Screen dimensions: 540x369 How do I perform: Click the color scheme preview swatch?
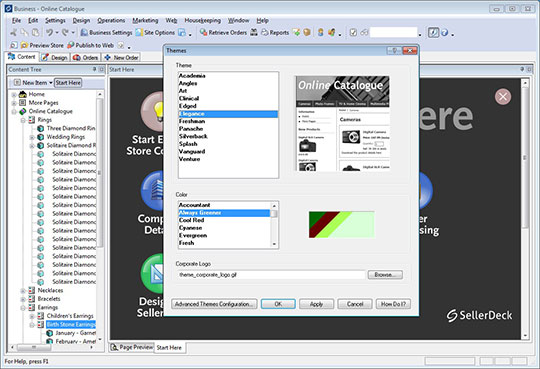pyautogui.click(x=341, y=225)
